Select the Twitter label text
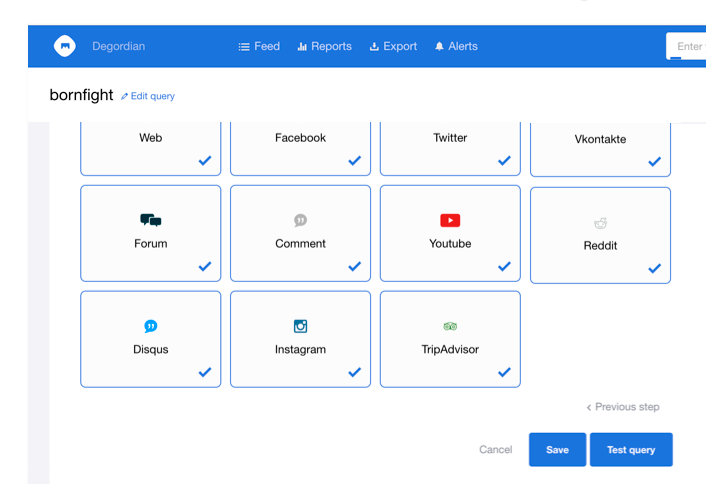Screen dimensions: 706x484 pos(450,138)
